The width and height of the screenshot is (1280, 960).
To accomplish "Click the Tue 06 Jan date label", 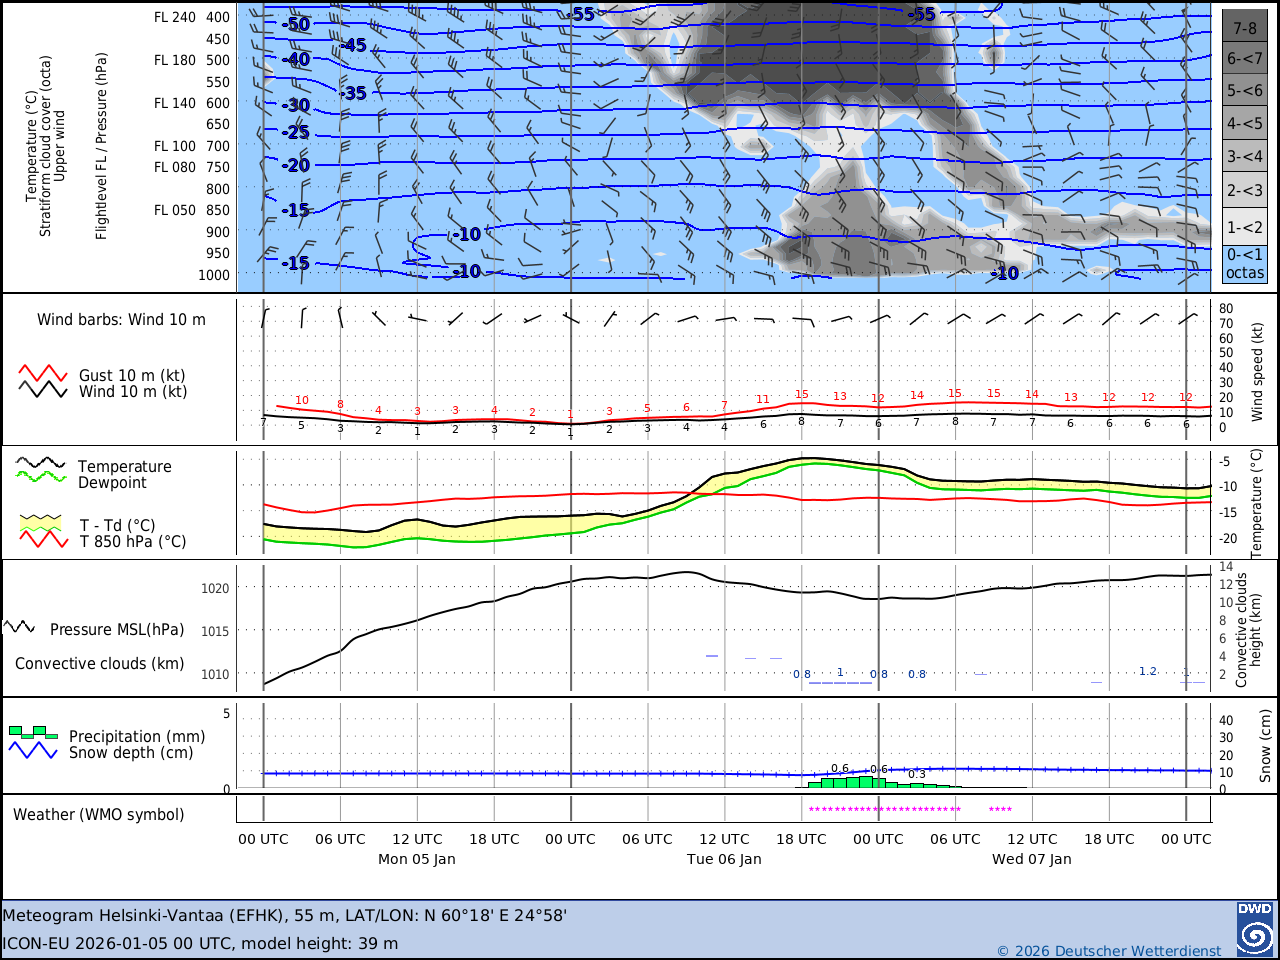I will coord(724,859).
